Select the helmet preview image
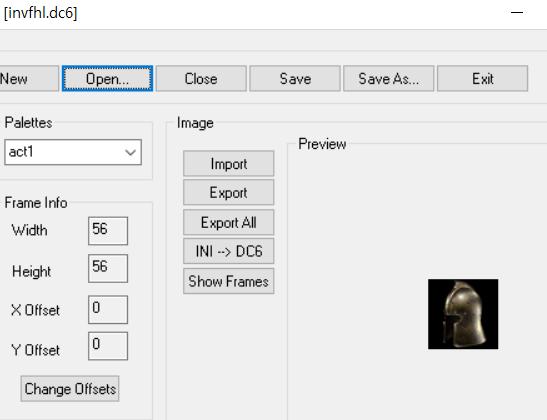Image resolution: width=547 pixels, height=420 pixels. tap(463, 314)
